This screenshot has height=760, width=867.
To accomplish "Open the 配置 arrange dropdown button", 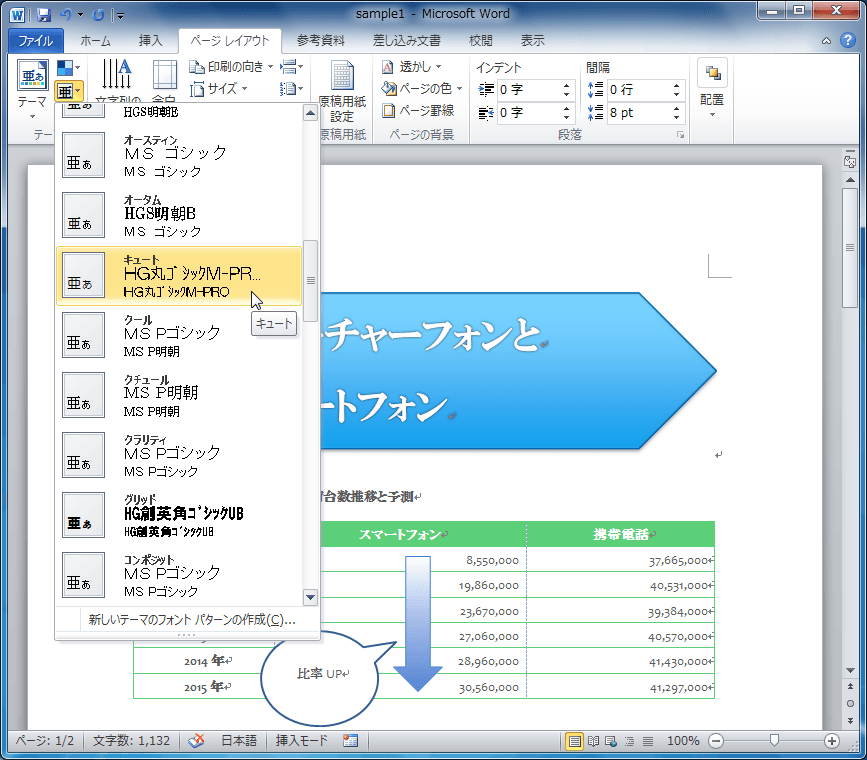I will pyautogui.click(x=712, y=89).
